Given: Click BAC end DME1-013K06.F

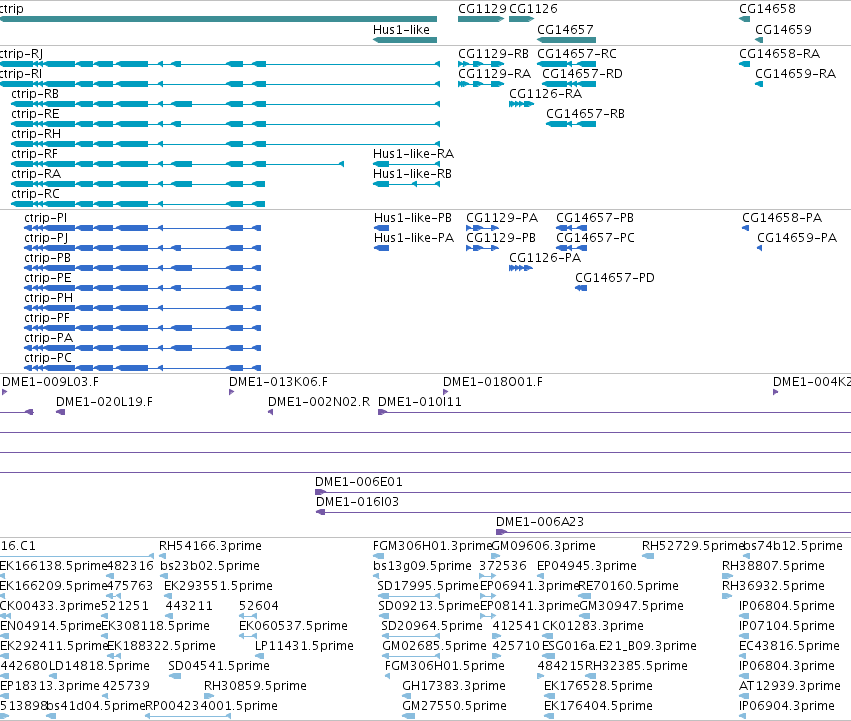Looking at the screenshot, I should click(232, 392).
